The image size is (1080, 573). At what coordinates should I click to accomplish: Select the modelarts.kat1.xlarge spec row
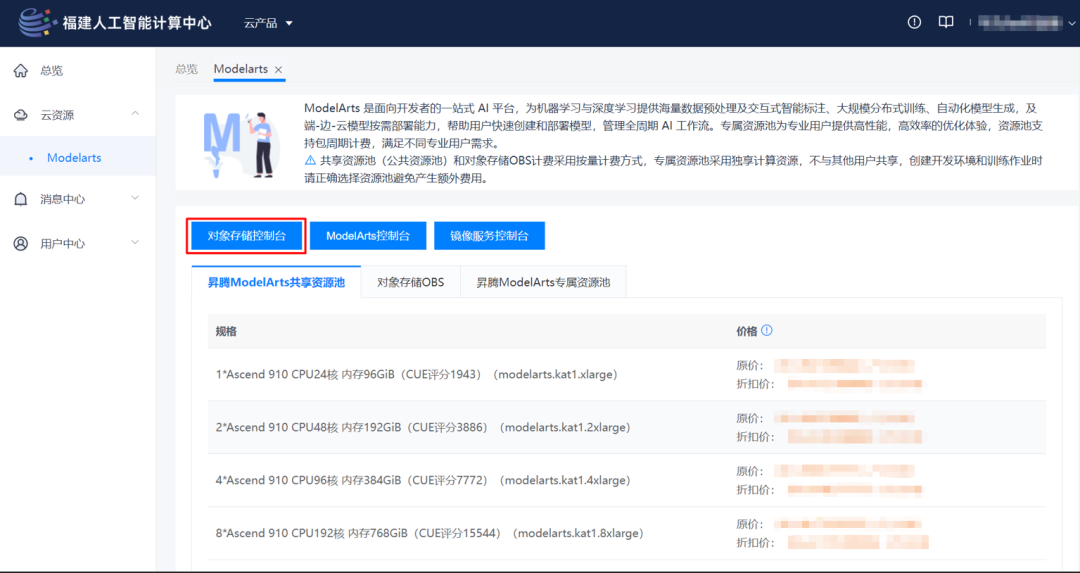pyautogui.click(x=627, y=375)
